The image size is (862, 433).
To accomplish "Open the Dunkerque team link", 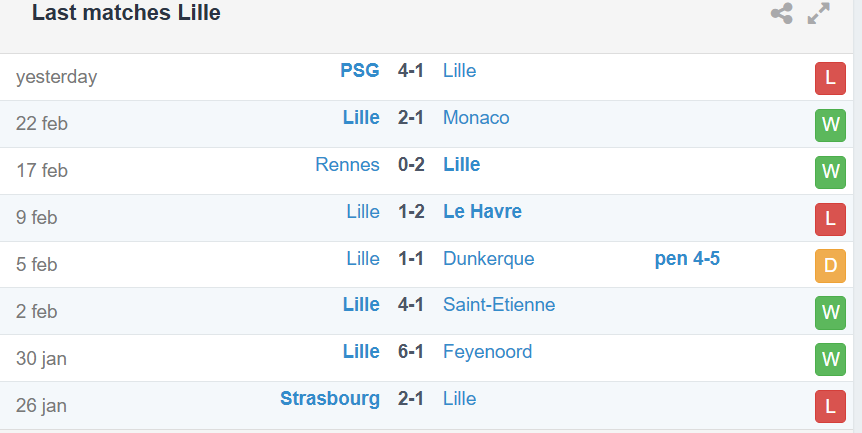I will pos(489,259).
